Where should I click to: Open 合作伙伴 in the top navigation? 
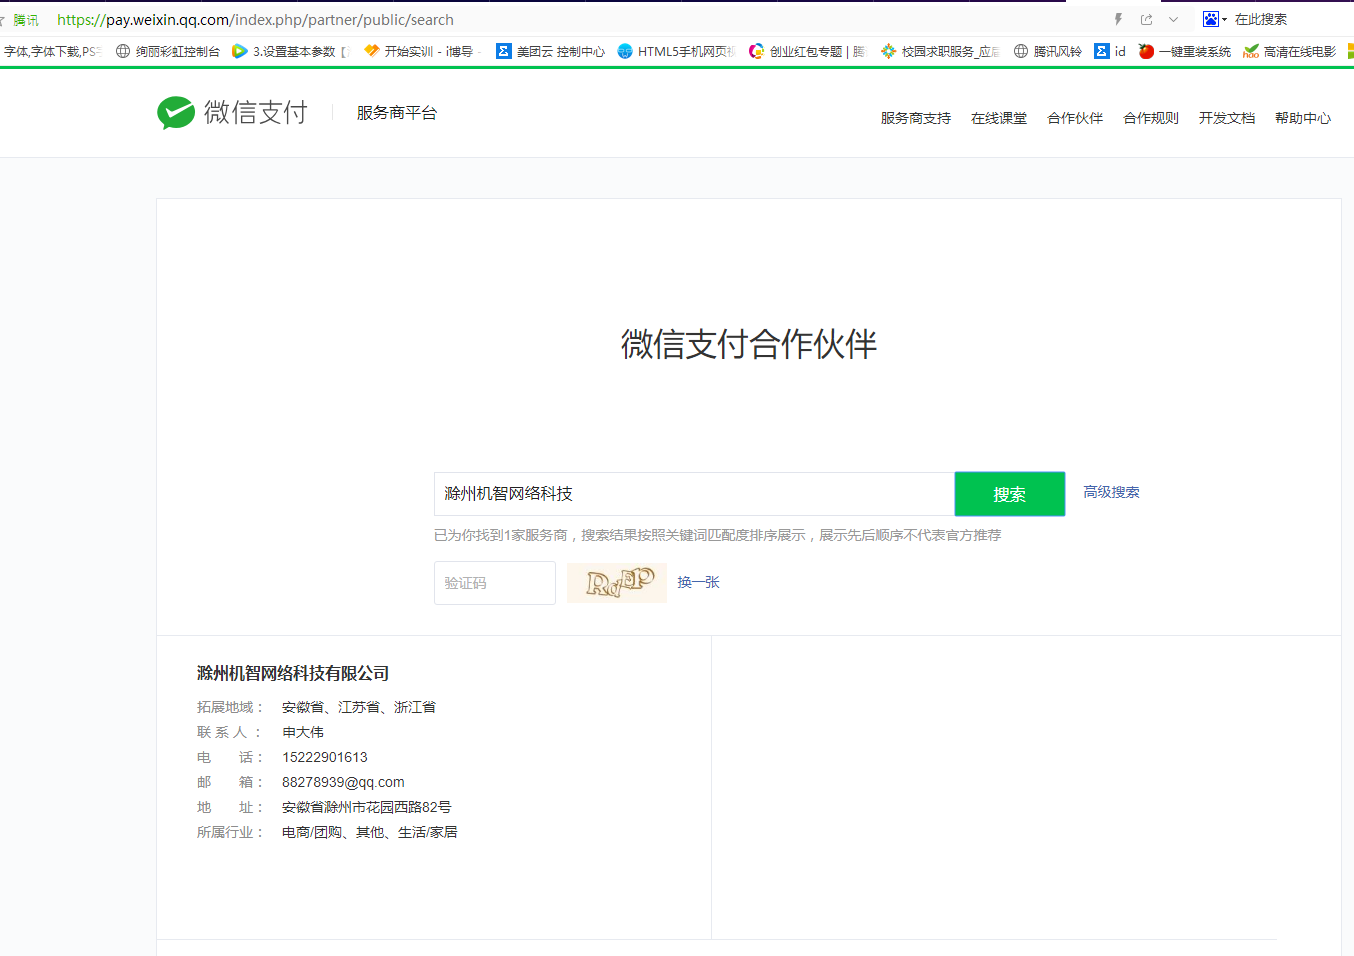[x=1075, y=118]
